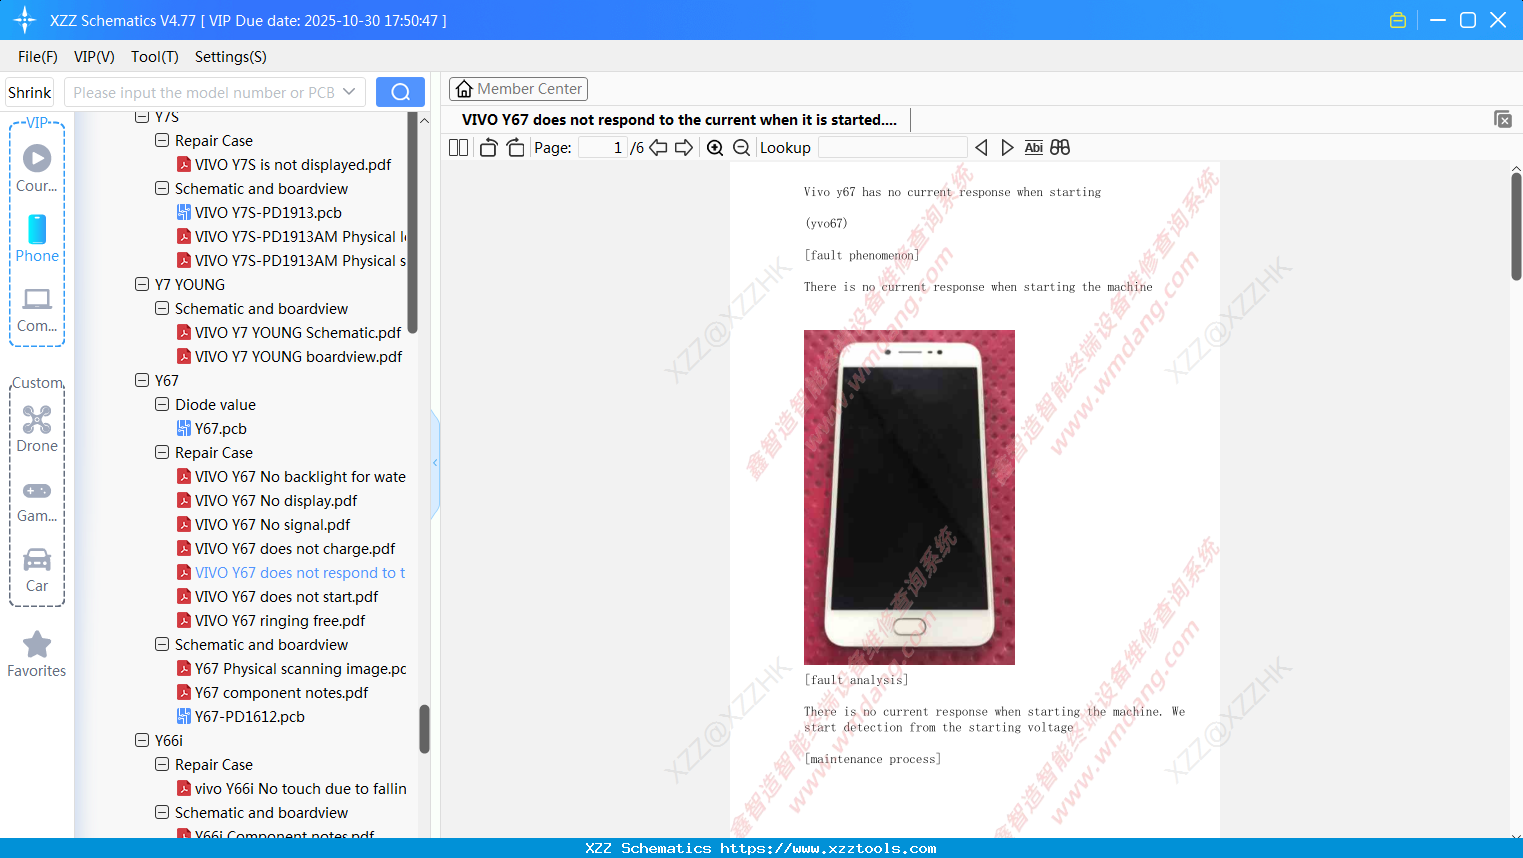Enable two-page view mode

[458, 147]
